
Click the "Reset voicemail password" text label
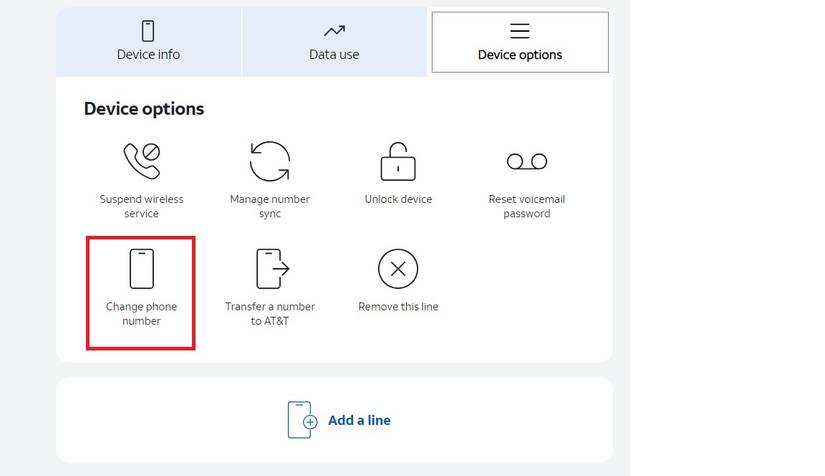click(x=526, y=206)
